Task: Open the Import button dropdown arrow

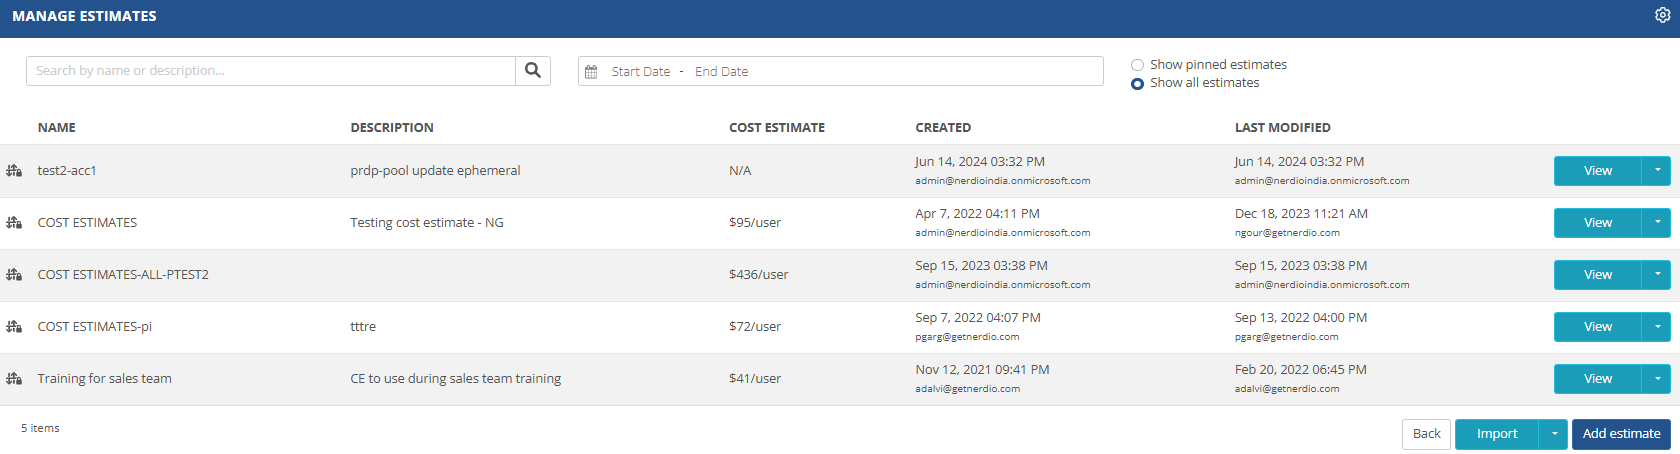Action: click(1554, 434)
